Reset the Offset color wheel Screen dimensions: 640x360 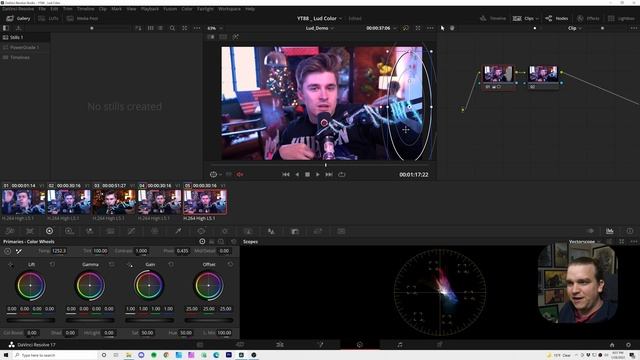pyautogui.click(x=231, y=264)
